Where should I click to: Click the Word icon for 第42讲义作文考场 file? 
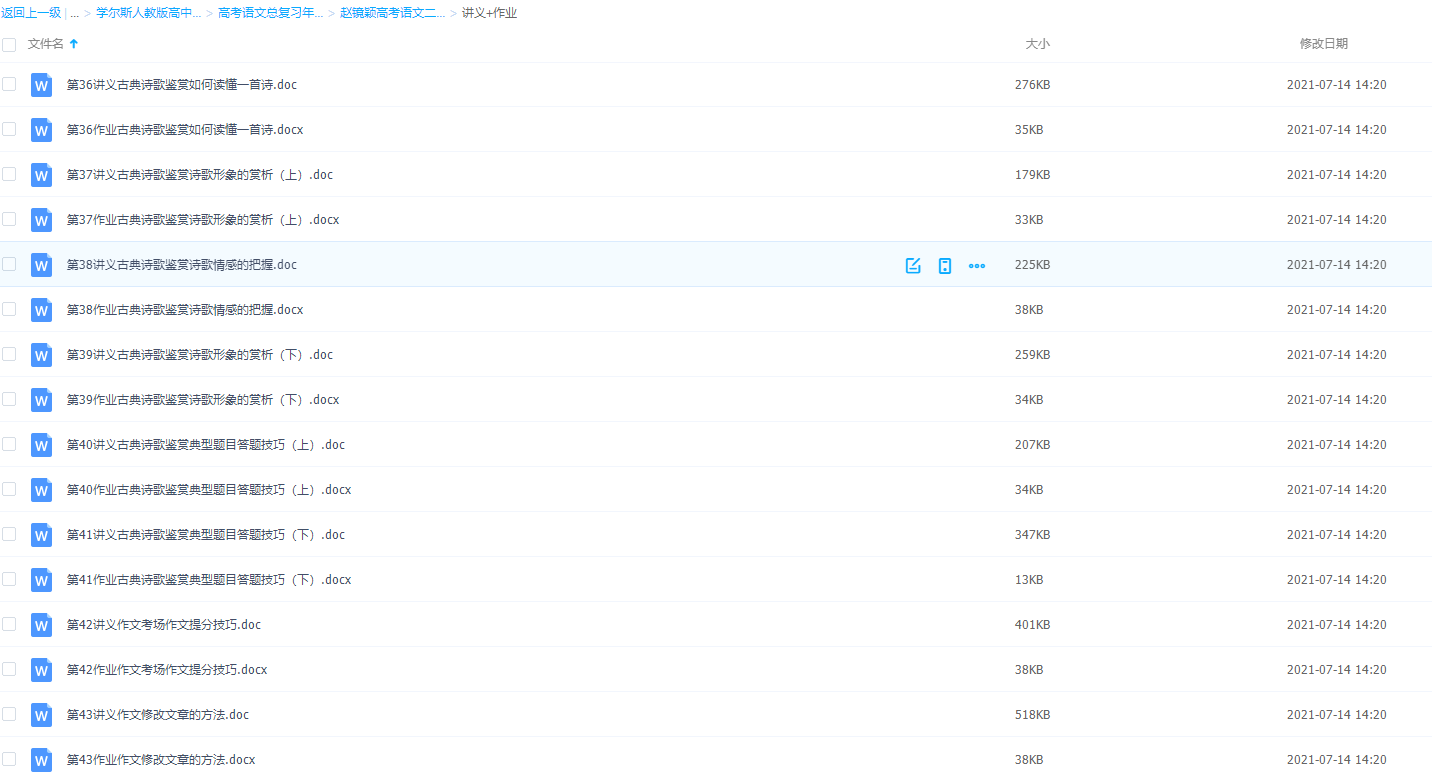41,625
